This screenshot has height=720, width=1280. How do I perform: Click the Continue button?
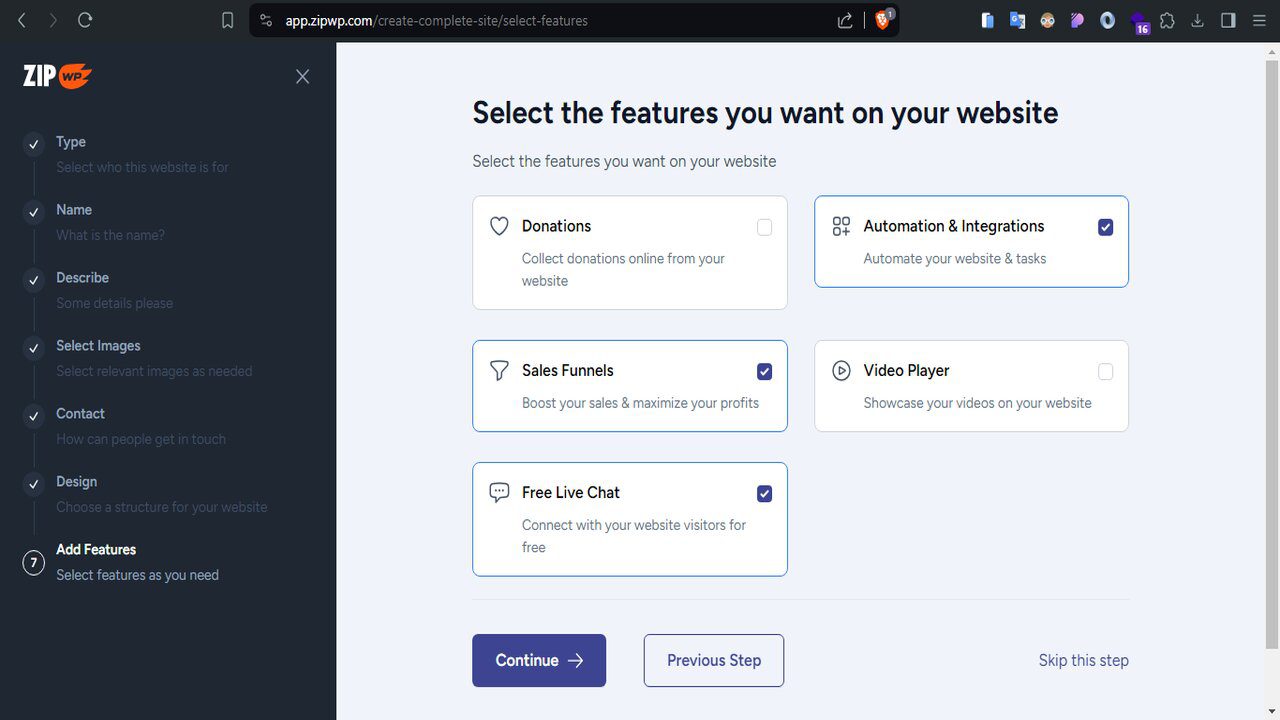(539, 660)
